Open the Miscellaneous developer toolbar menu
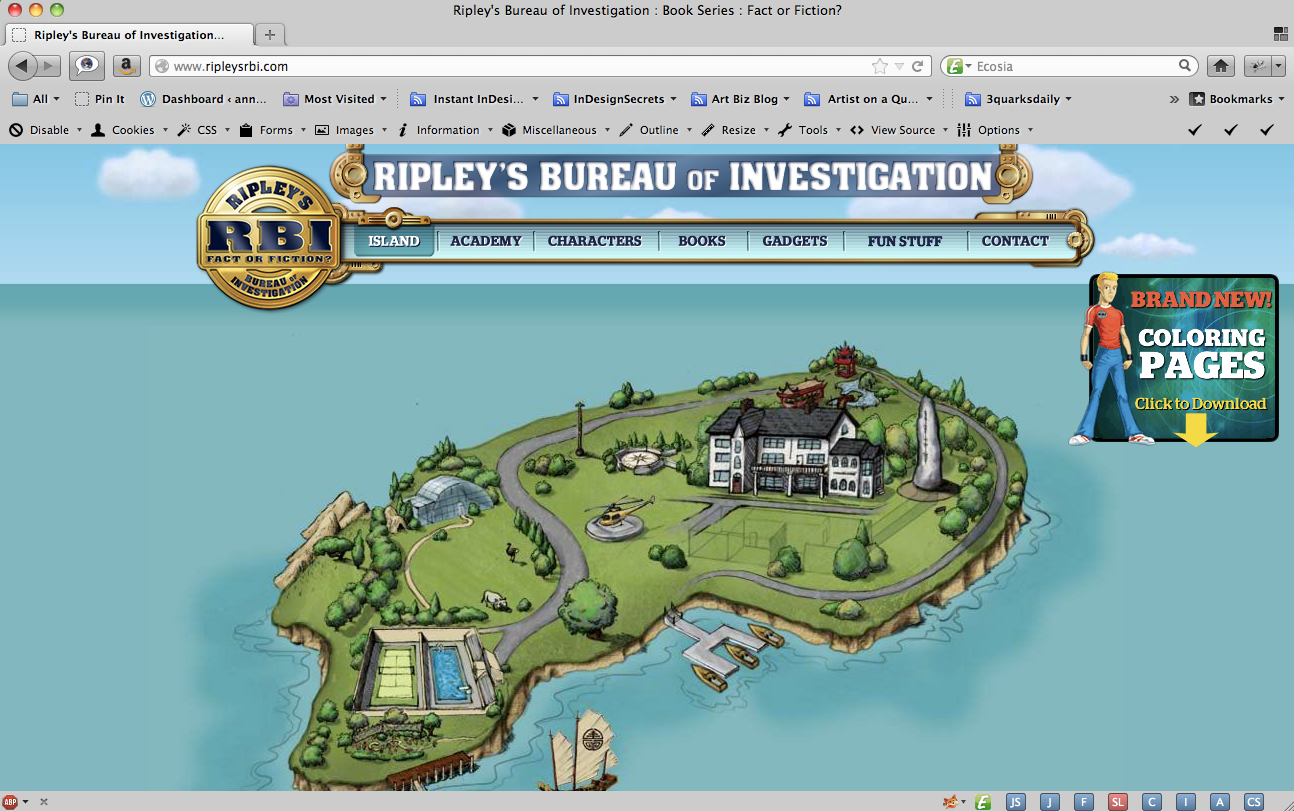Viewport: 1294px width, 811px height. pos(556,130)
